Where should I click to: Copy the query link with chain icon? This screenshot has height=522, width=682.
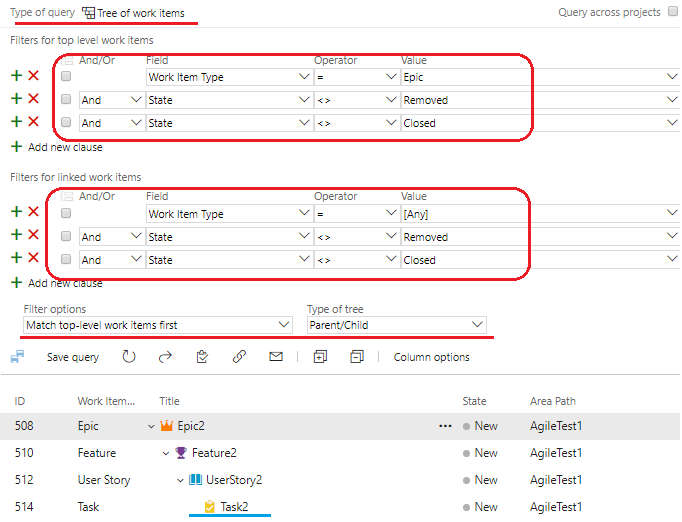point(239,357)
